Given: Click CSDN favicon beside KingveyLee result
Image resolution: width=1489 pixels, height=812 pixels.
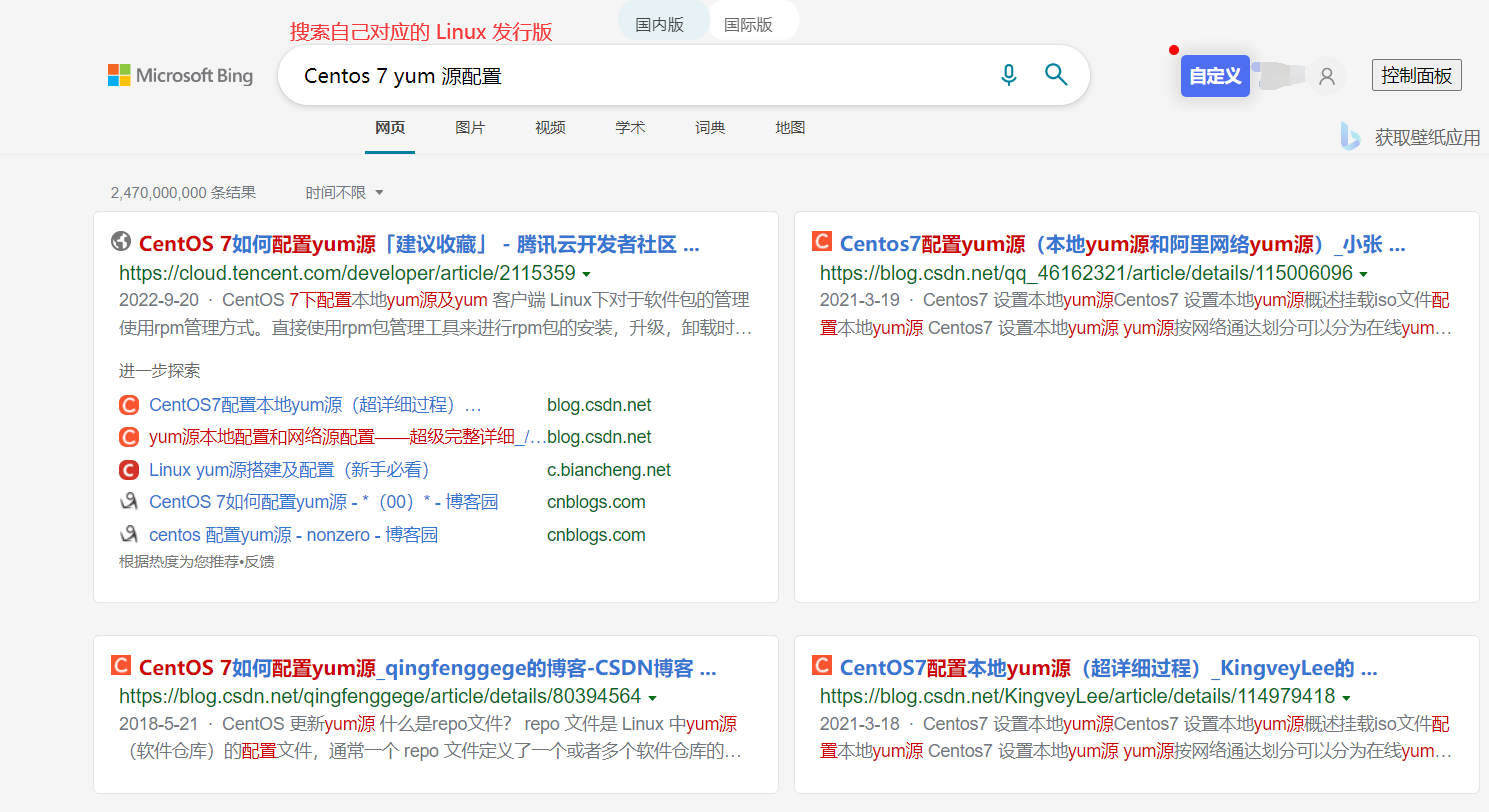Looking at the screenshot, I should coord(822,665).
